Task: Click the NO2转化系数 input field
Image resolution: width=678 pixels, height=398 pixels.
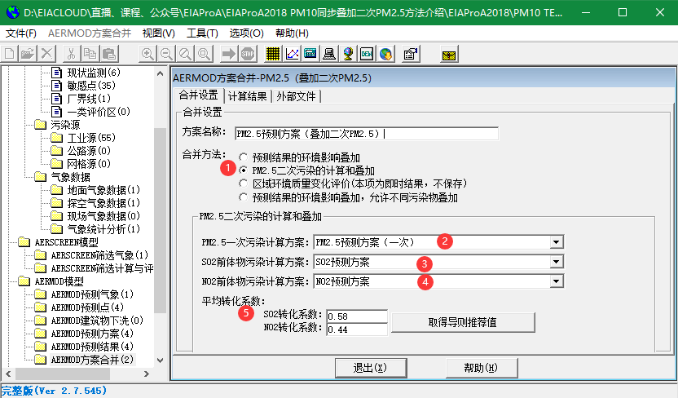Action: pyautogui.click(x=357, y=330)
